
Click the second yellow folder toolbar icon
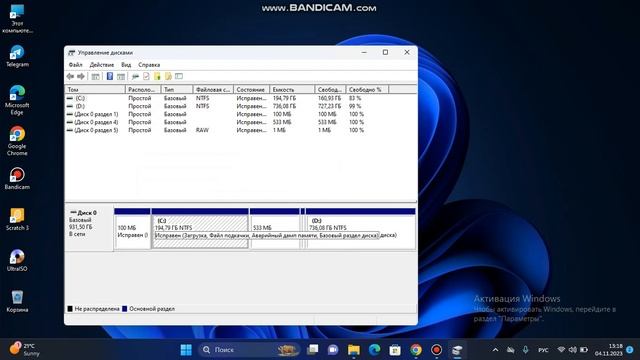tap(168, 76)
